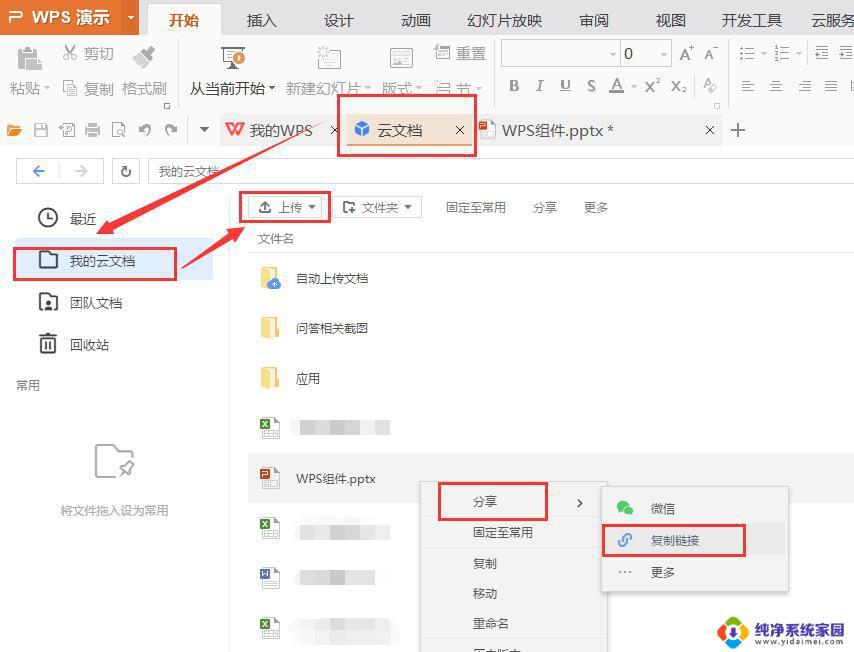The height and width of the screenshot is (652, 854).
Task: Click the font color button
Action: [x=617, y=87]
